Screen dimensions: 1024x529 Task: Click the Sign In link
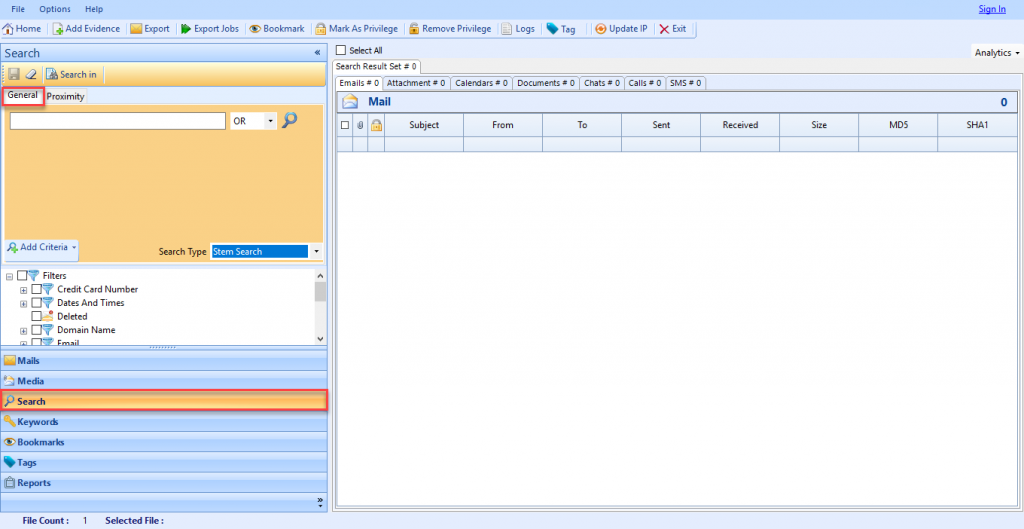click(x=991, y=9)
